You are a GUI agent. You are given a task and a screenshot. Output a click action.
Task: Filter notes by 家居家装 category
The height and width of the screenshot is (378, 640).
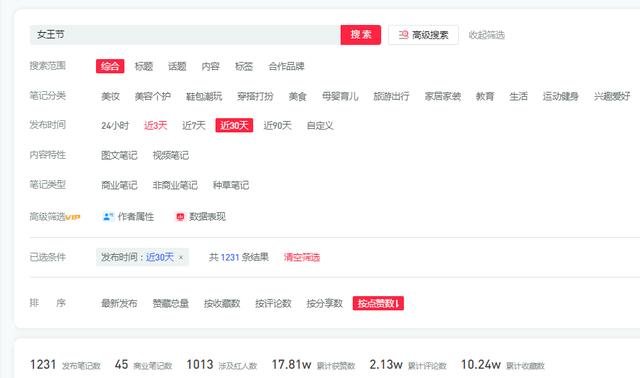coord(443,96)
